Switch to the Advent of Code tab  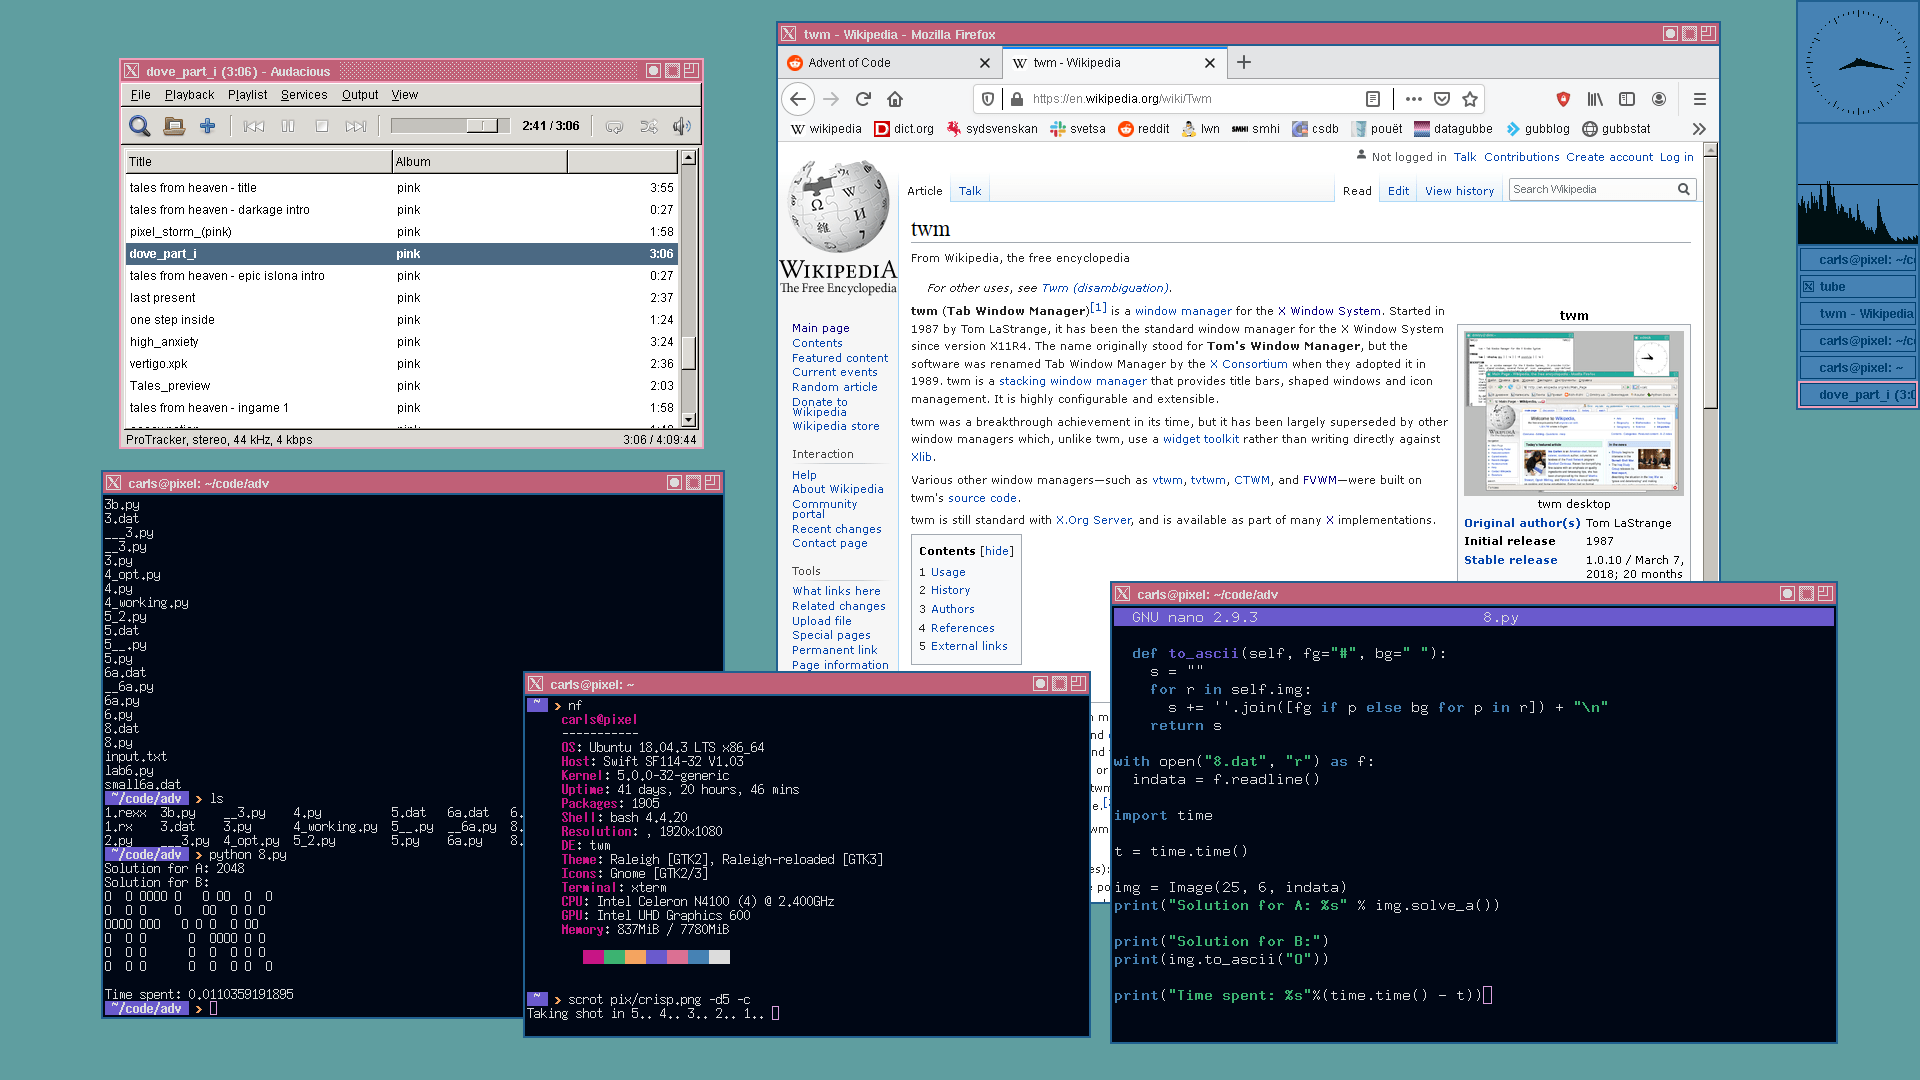pos(849,62)
